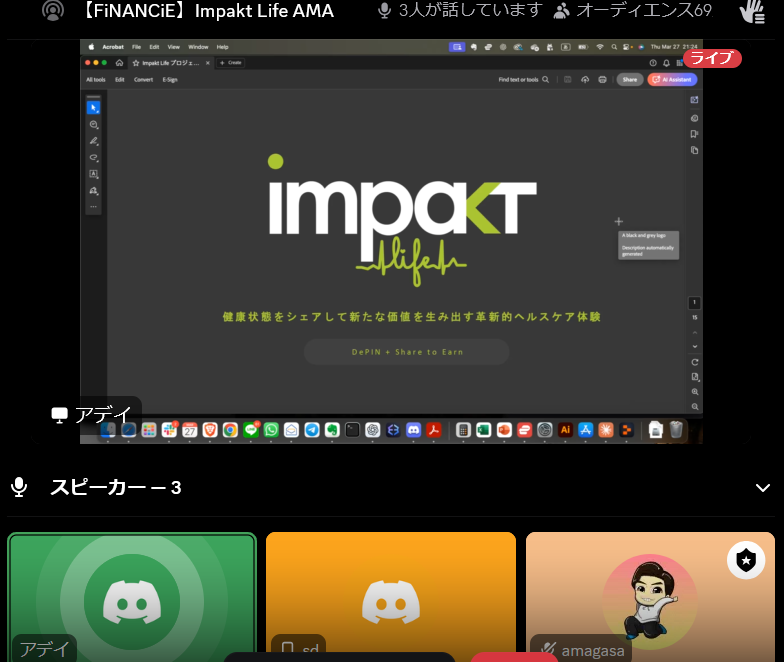This screenshot has height=662, width=784.
Task: Open All tools in Acrobat toolbar
Action: pyautogui.click(x=96, y=80)
